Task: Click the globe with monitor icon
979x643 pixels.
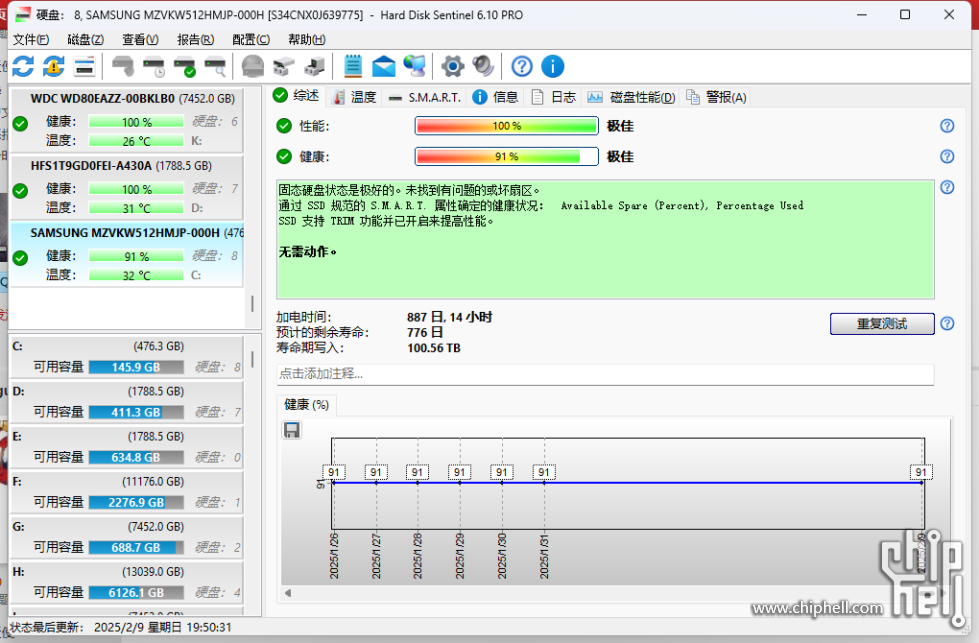Action: 415,66
